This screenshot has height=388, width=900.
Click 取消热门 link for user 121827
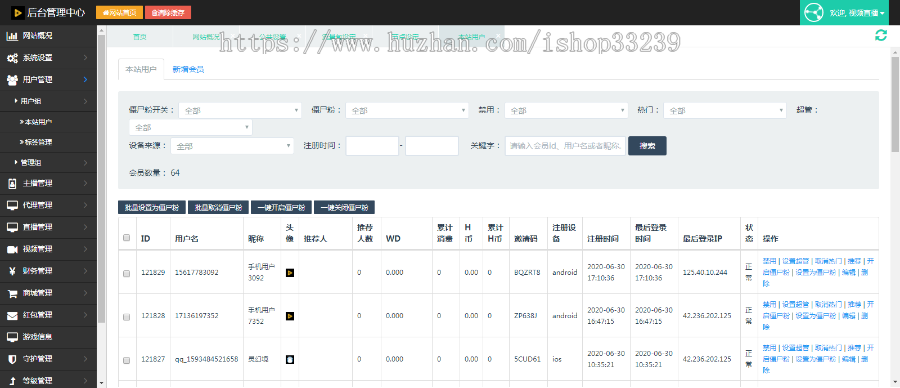(828, 348)
